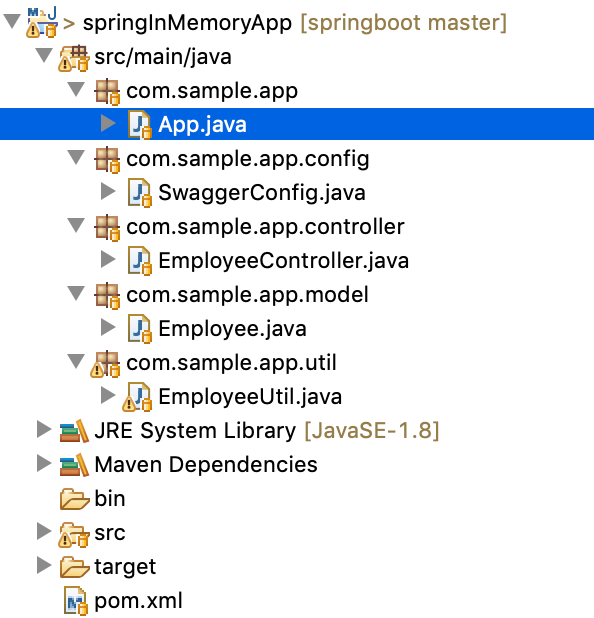Screen dimensions: 594x618
Task: Select the src folder name
Action: (110, 533)
